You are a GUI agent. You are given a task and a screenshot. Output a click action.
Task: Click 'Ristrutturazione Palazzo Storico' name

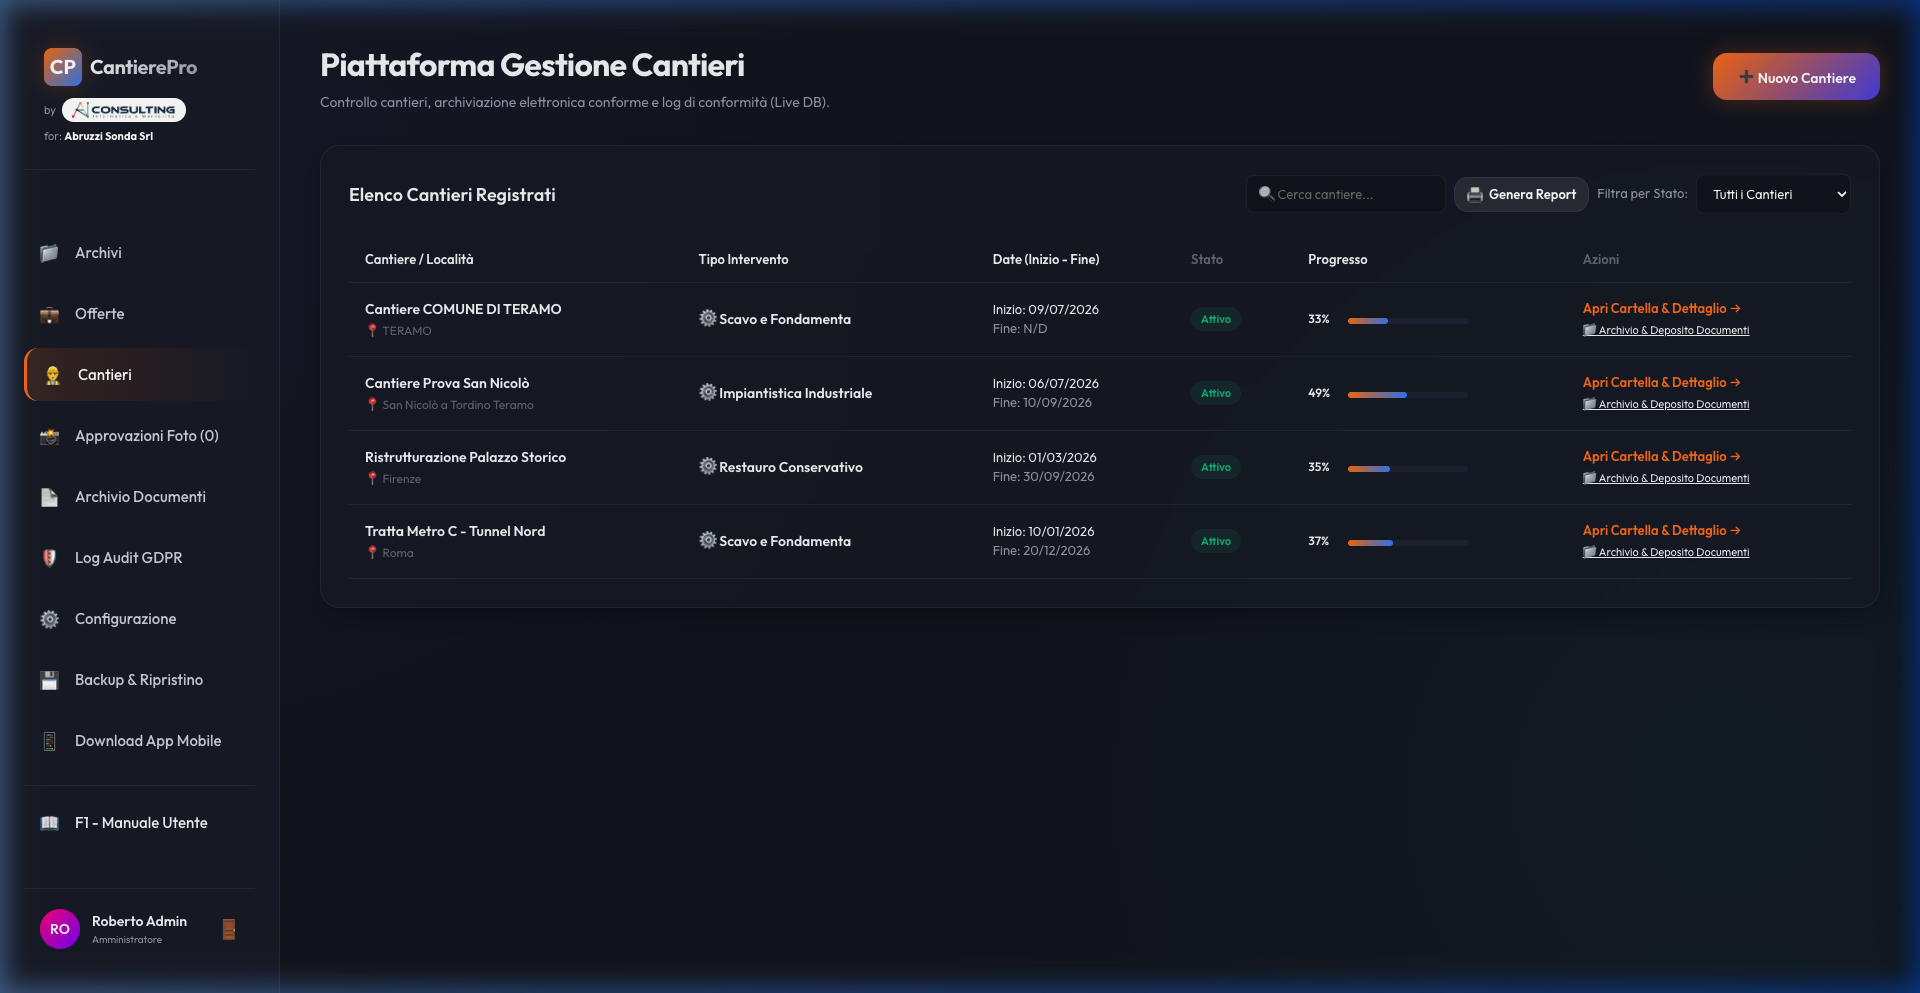coord(465,458)
